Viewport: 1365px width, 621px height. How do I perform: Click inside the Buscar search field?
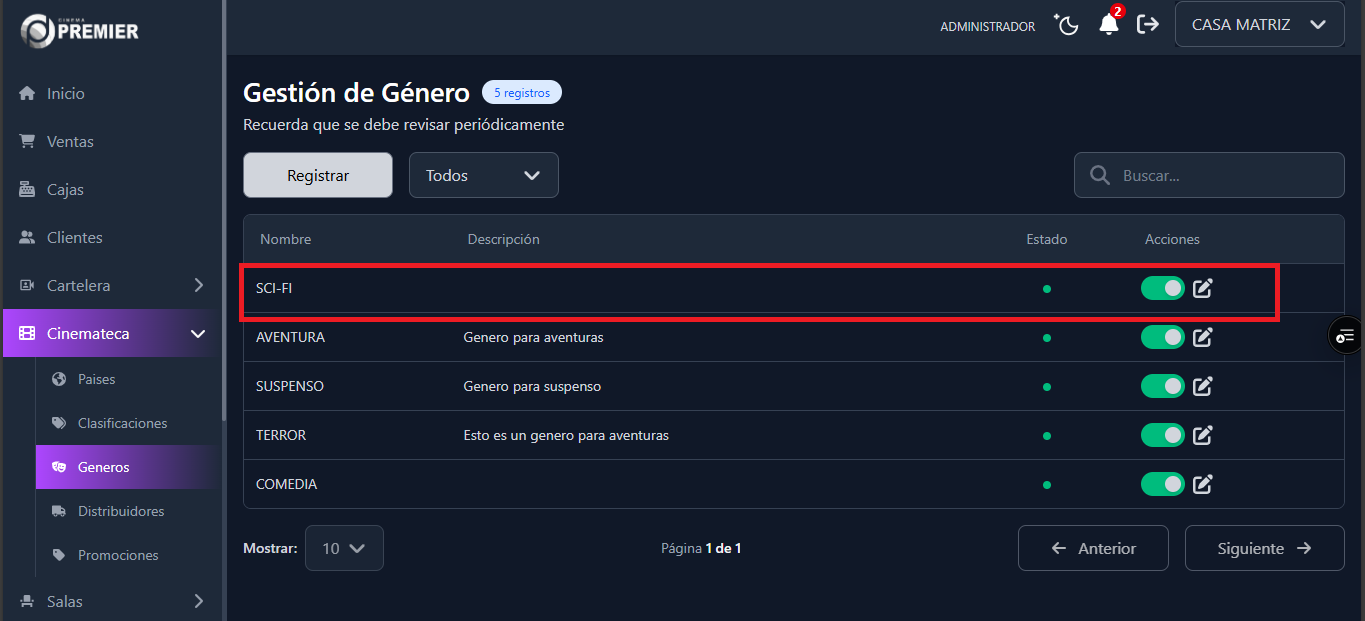(x=1208, y=175)
